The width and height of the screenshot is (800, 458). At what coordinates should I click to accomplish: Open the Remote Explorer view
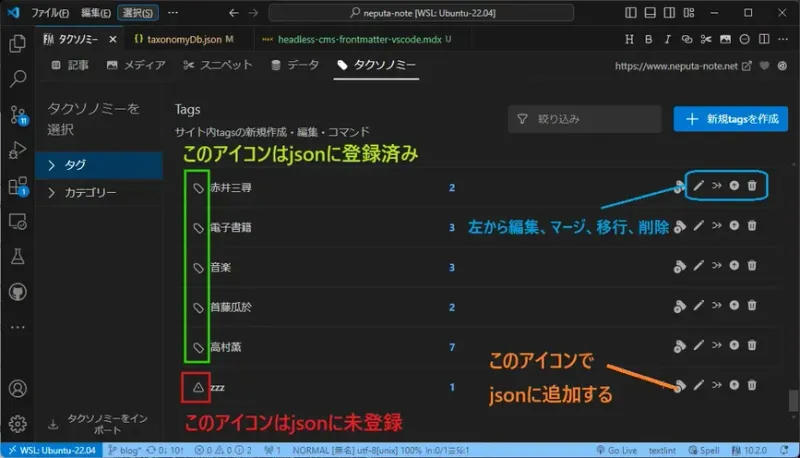[x=18, y=222]
